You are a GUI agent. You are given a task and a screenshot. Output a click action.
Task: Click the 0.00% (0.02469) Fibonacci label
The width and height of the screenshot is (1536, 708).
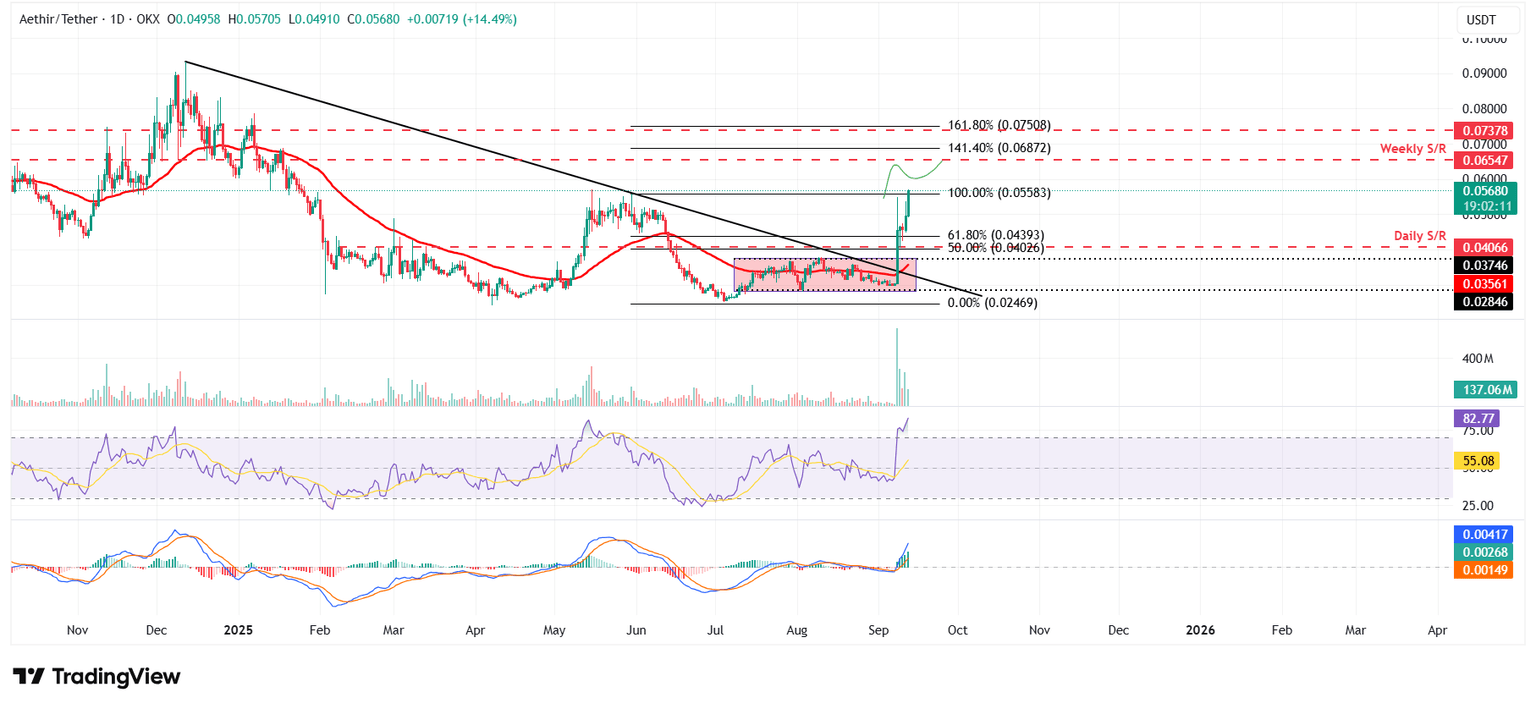click(x=993, y=302)
